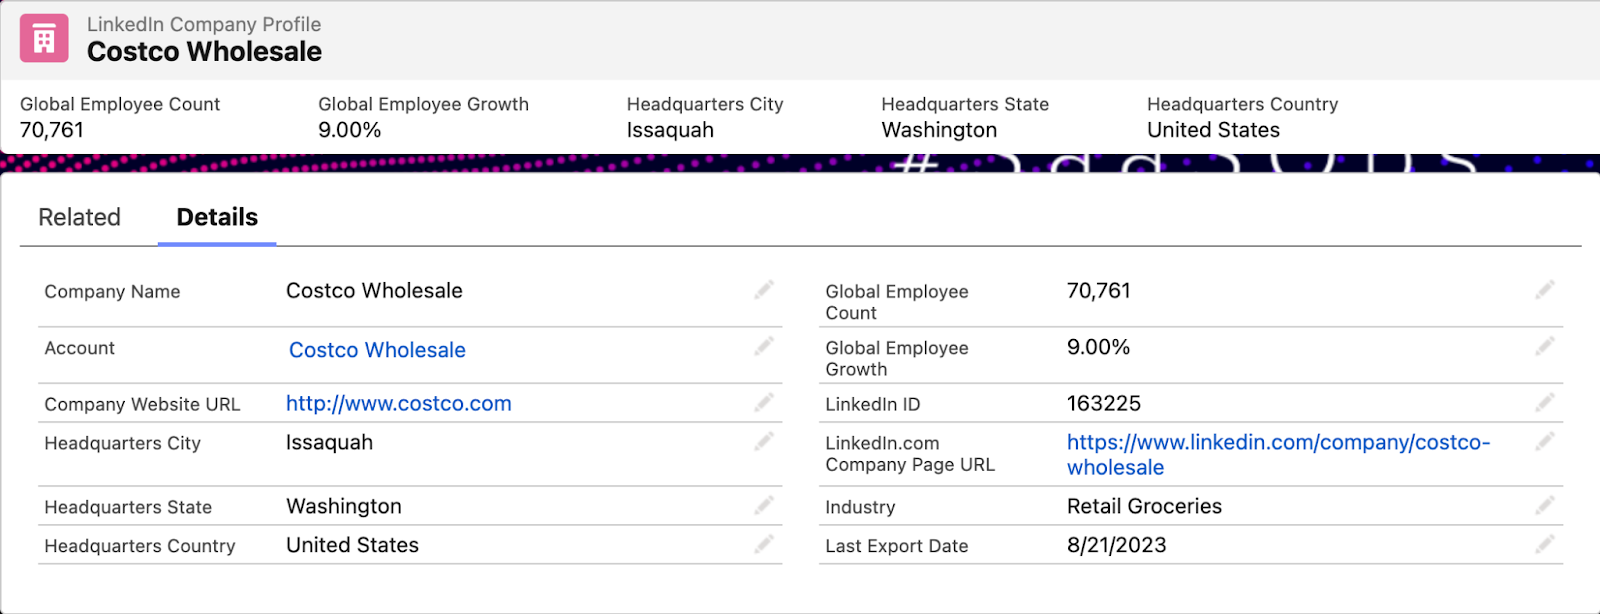Click the pink company building icon

[x=44, y=39]
